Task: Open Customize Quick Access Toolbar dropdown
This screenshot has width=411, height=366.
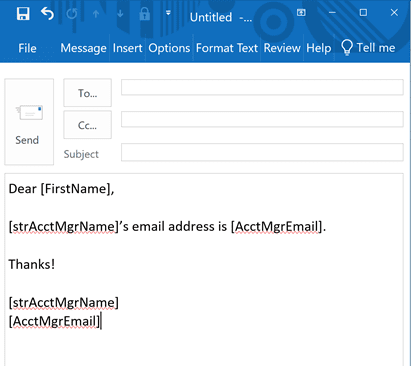Action: (x=168, y=13)
